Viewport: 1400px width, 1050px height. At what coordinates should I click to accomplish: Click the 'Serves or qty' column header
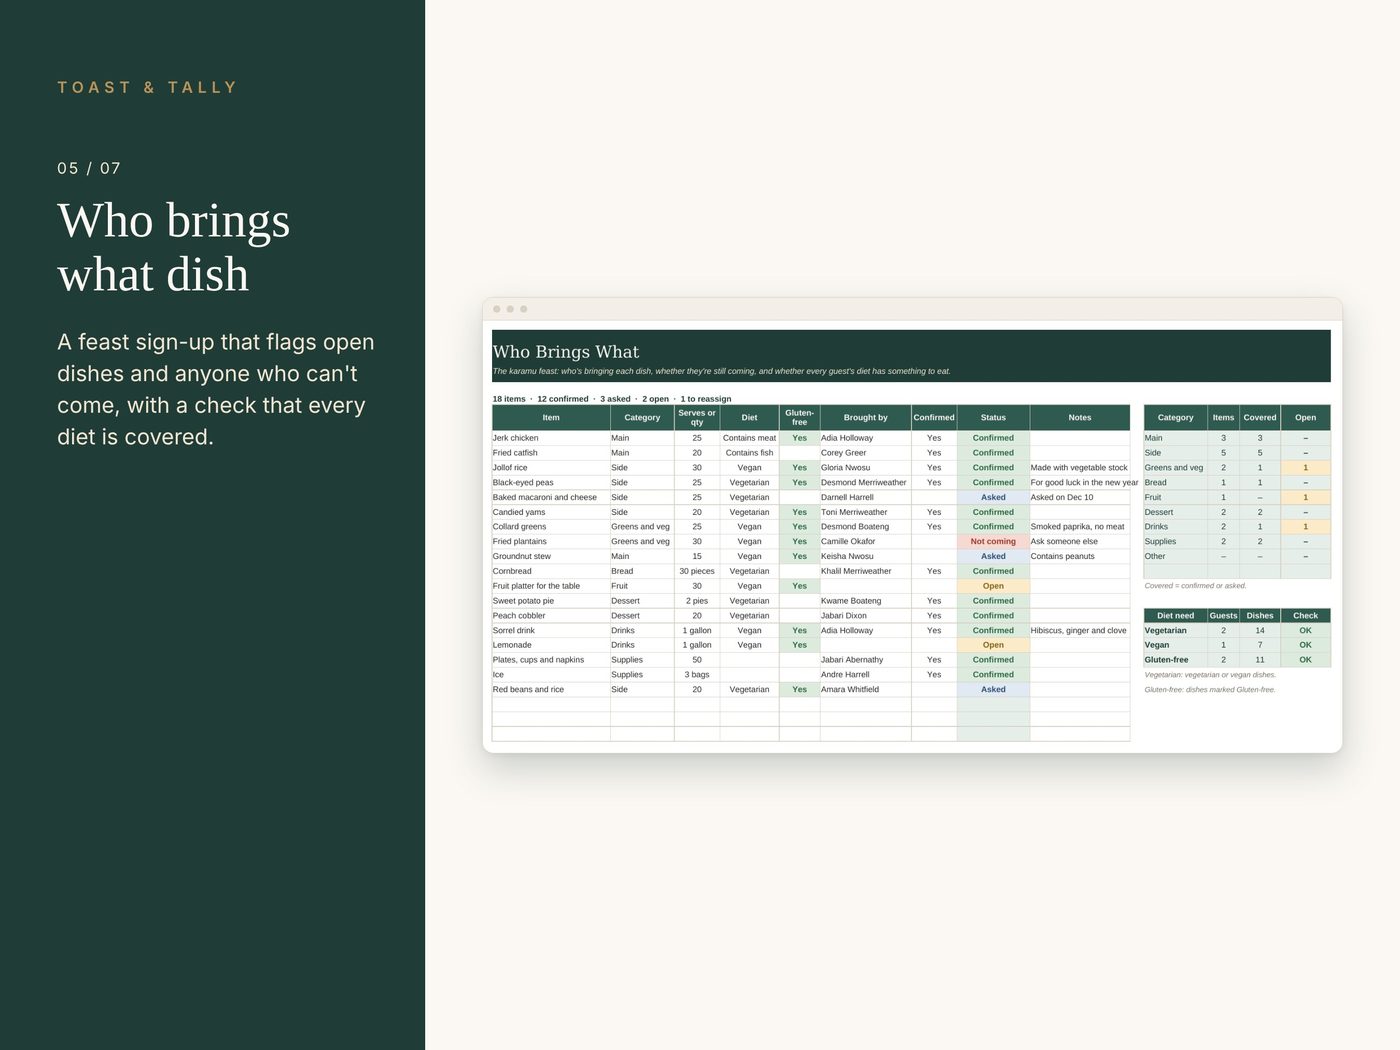point(697,418)
